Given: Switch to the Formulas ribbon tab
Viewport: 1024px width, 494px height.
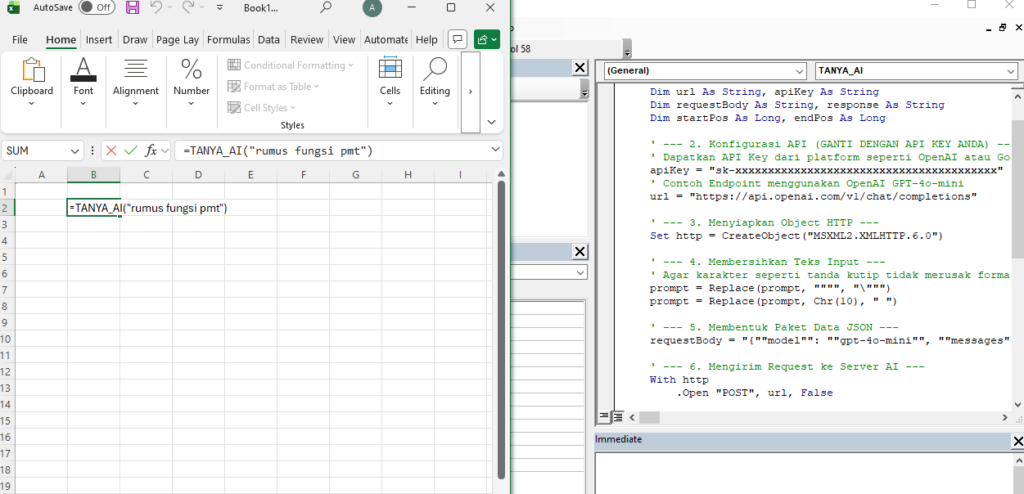Looking at the screenshot, I should [229, 40].
